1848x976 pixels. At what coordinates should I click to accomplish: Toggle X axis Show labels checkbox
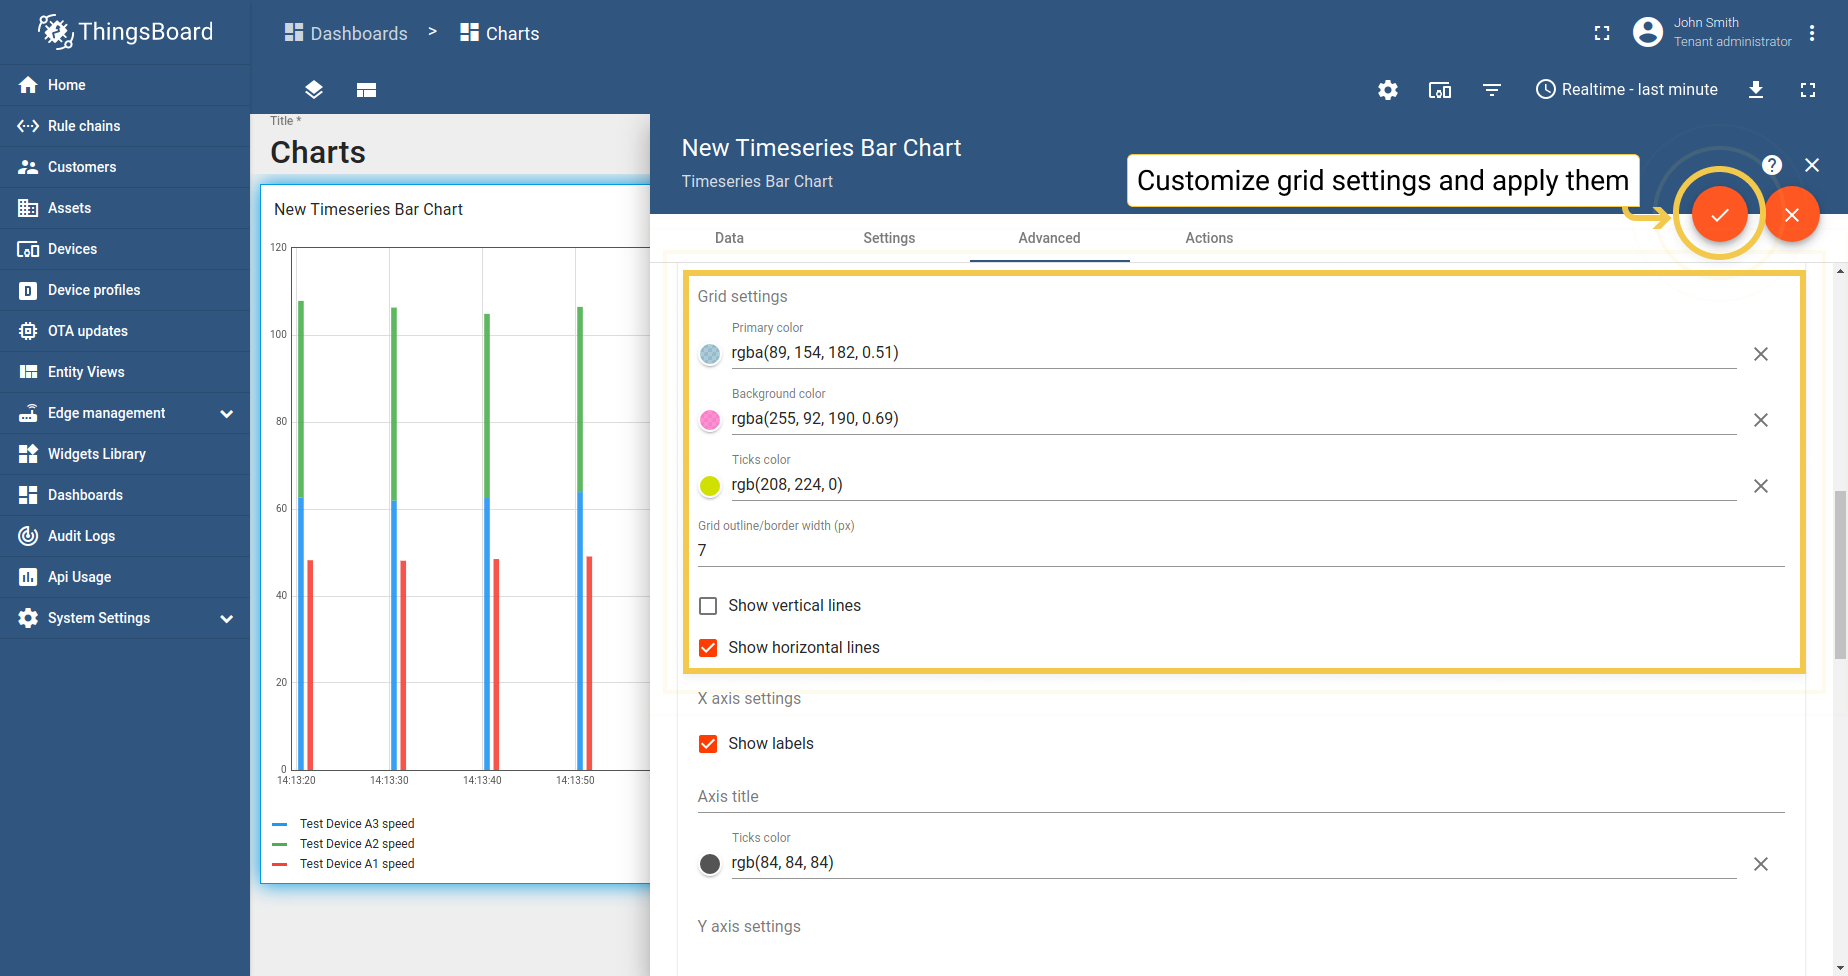[708, 744]
